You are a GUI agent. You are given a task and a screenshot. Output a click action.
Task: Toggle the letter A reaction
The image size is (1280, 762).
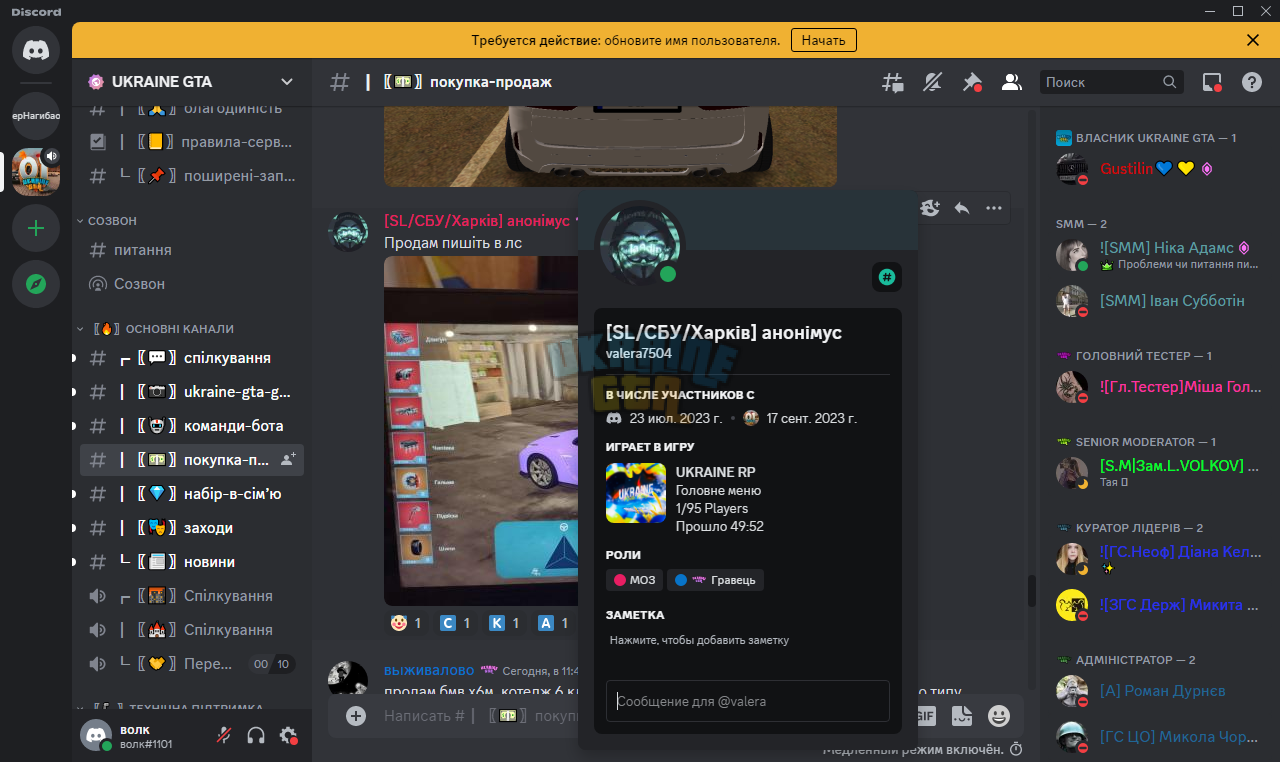click(554, 623)
